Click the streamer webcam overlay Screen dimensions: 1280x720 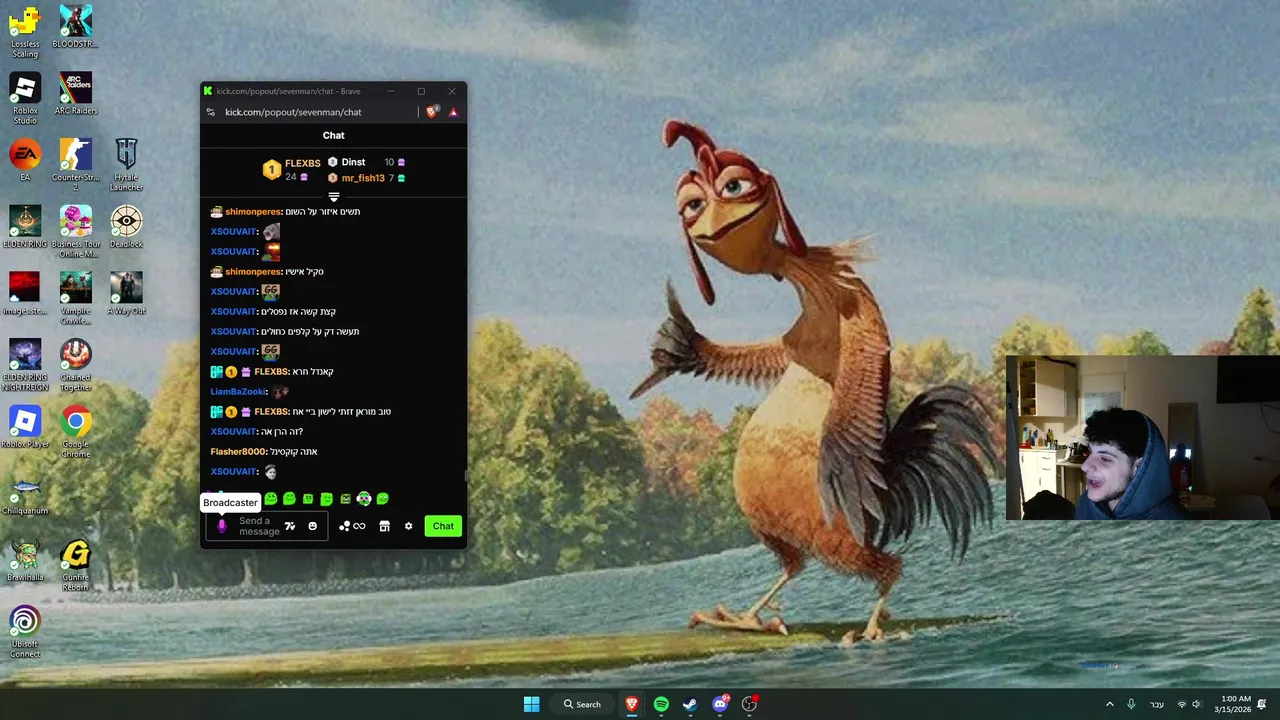point(1142,438)
